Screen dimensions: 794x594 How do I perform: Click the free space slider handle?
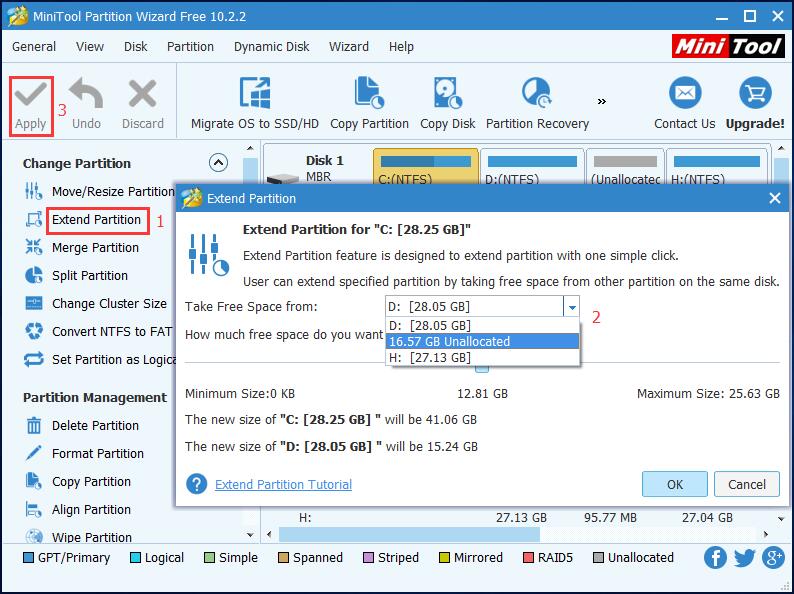coord(482,369)
